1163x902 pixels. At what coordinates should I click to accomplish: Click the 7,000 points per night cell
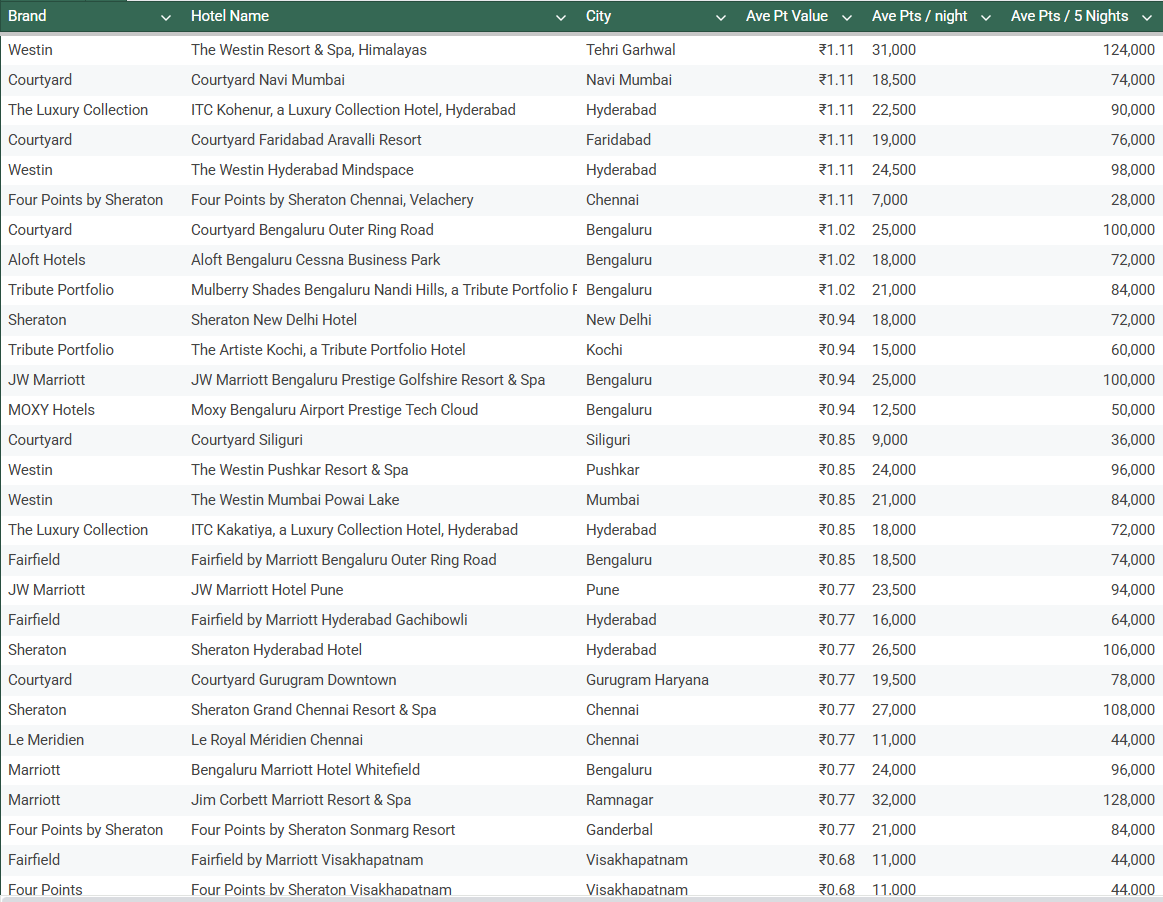click(x=890, y=200)
